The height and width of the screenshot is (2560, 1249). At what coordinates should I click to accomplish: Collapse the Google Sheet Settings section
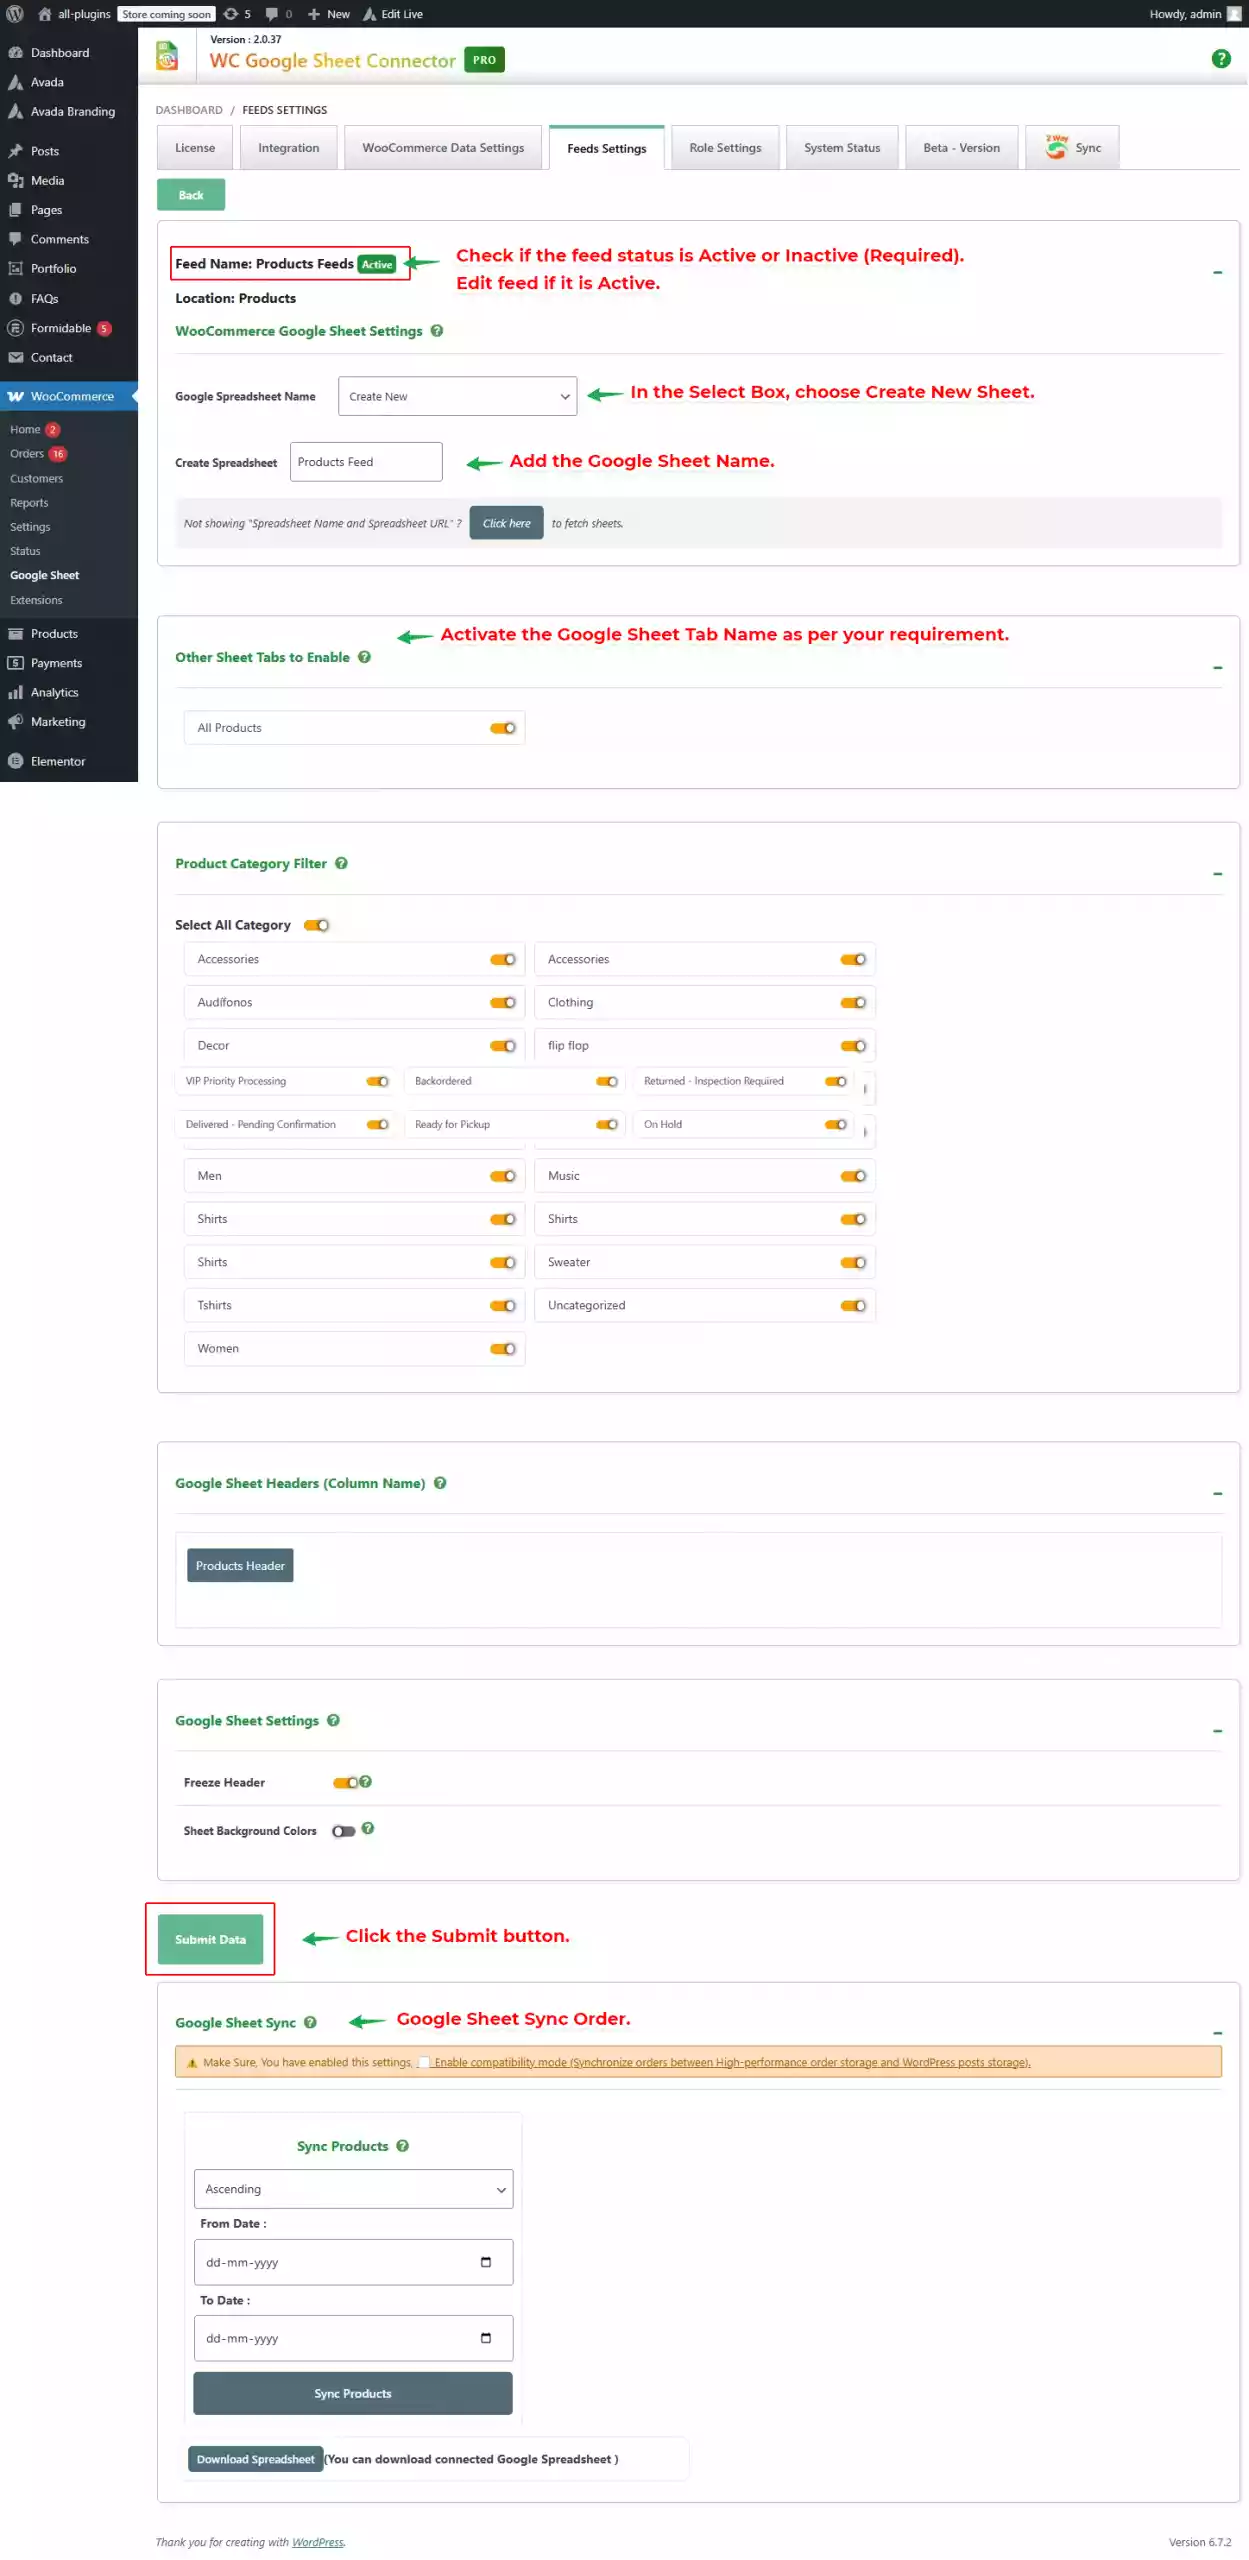click(1217, 1730)
